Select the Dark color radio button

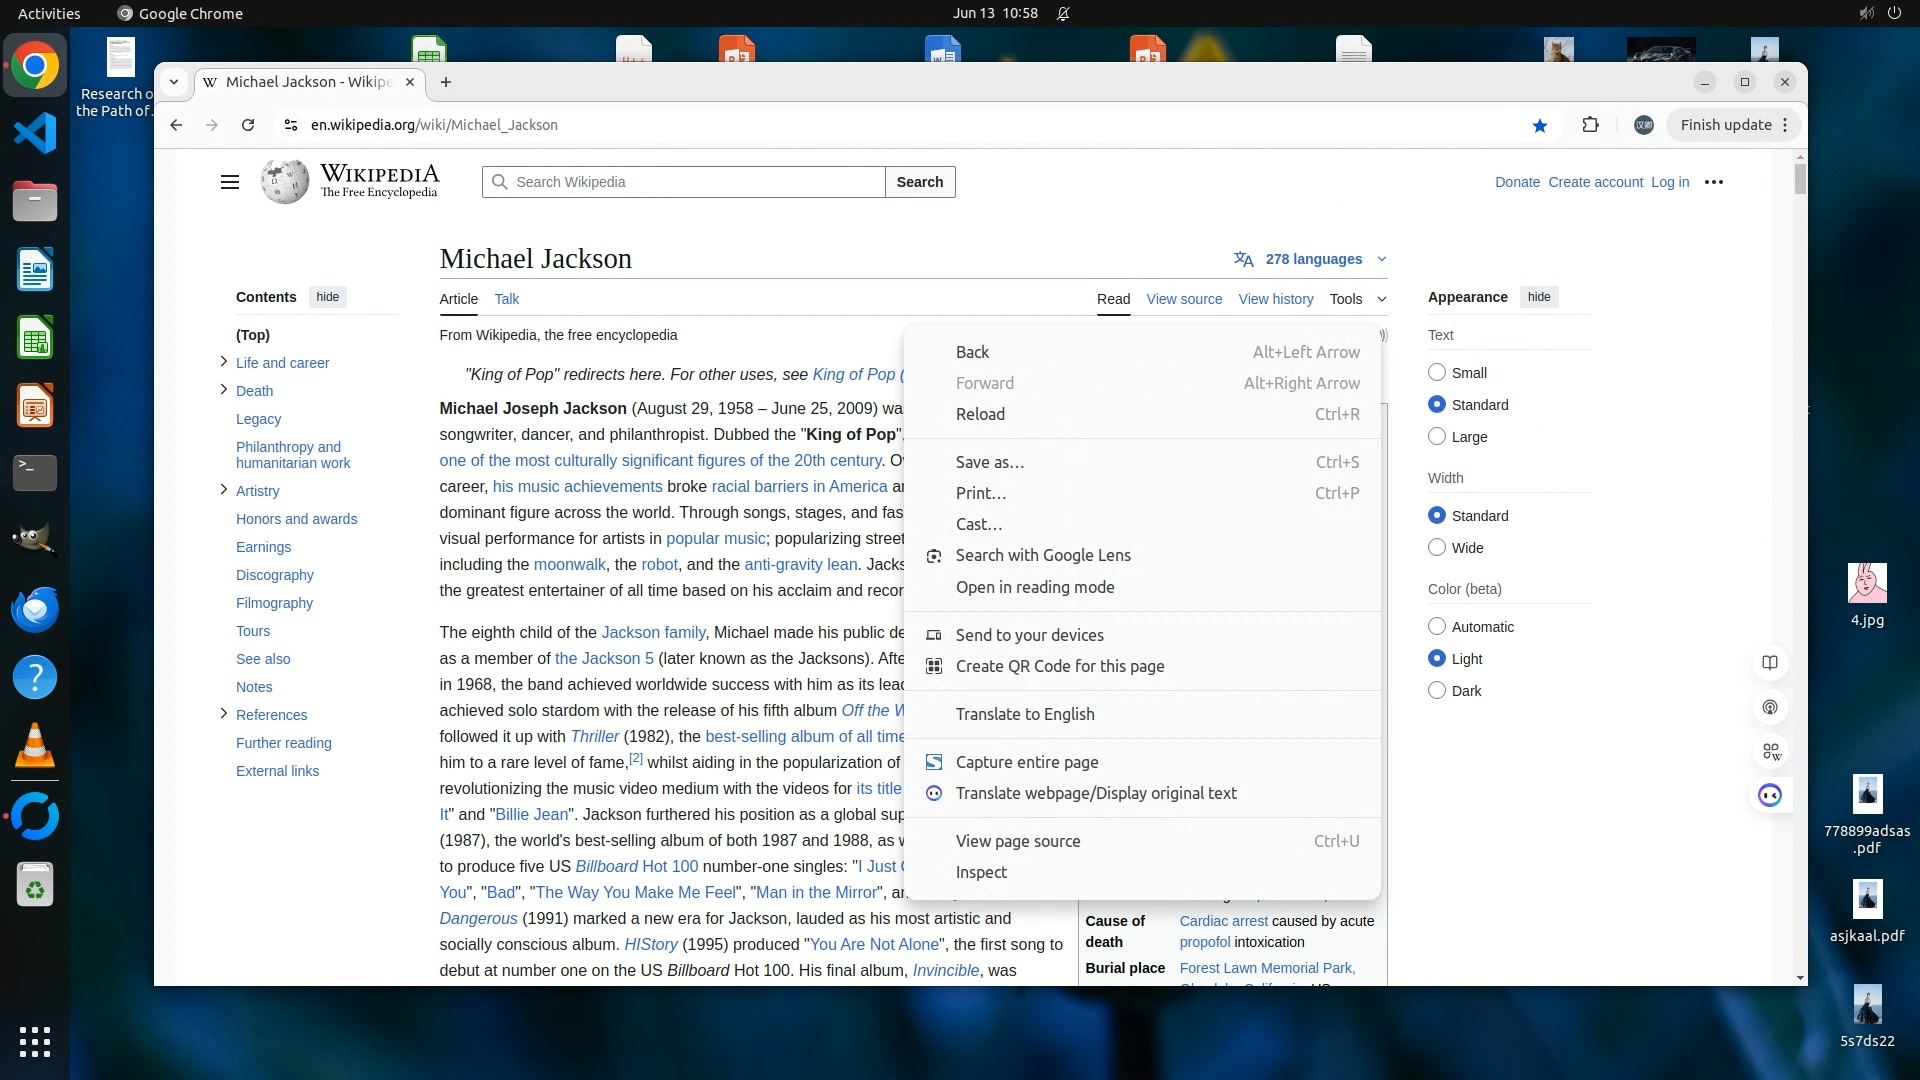pyautogui.click(x=1437, y=691)
